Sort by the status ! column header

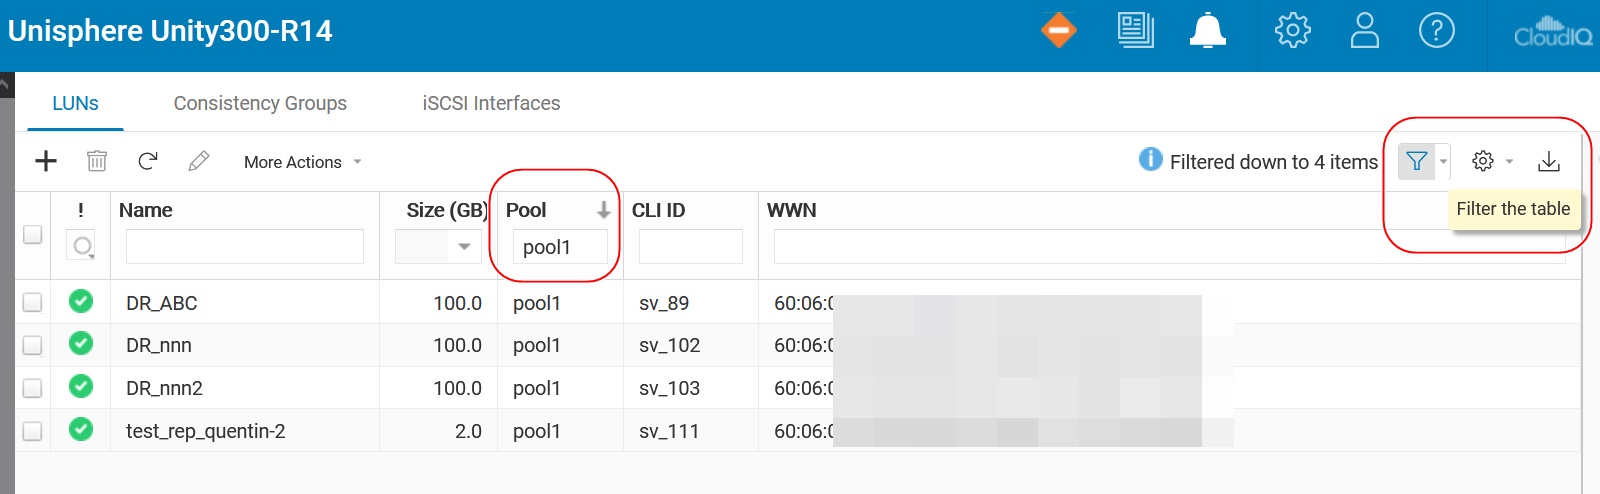[x=81, y=210]
